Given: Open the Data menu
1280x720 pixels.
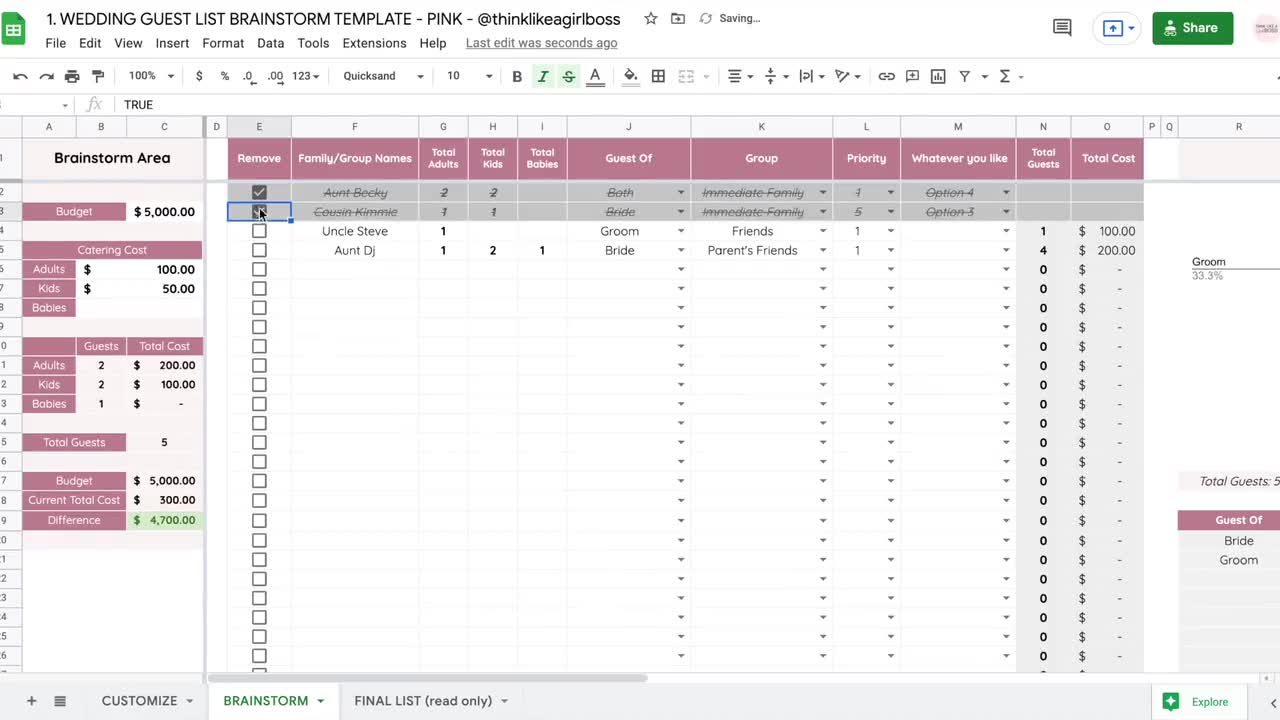Looking at the screenshot, I should 271,43.
